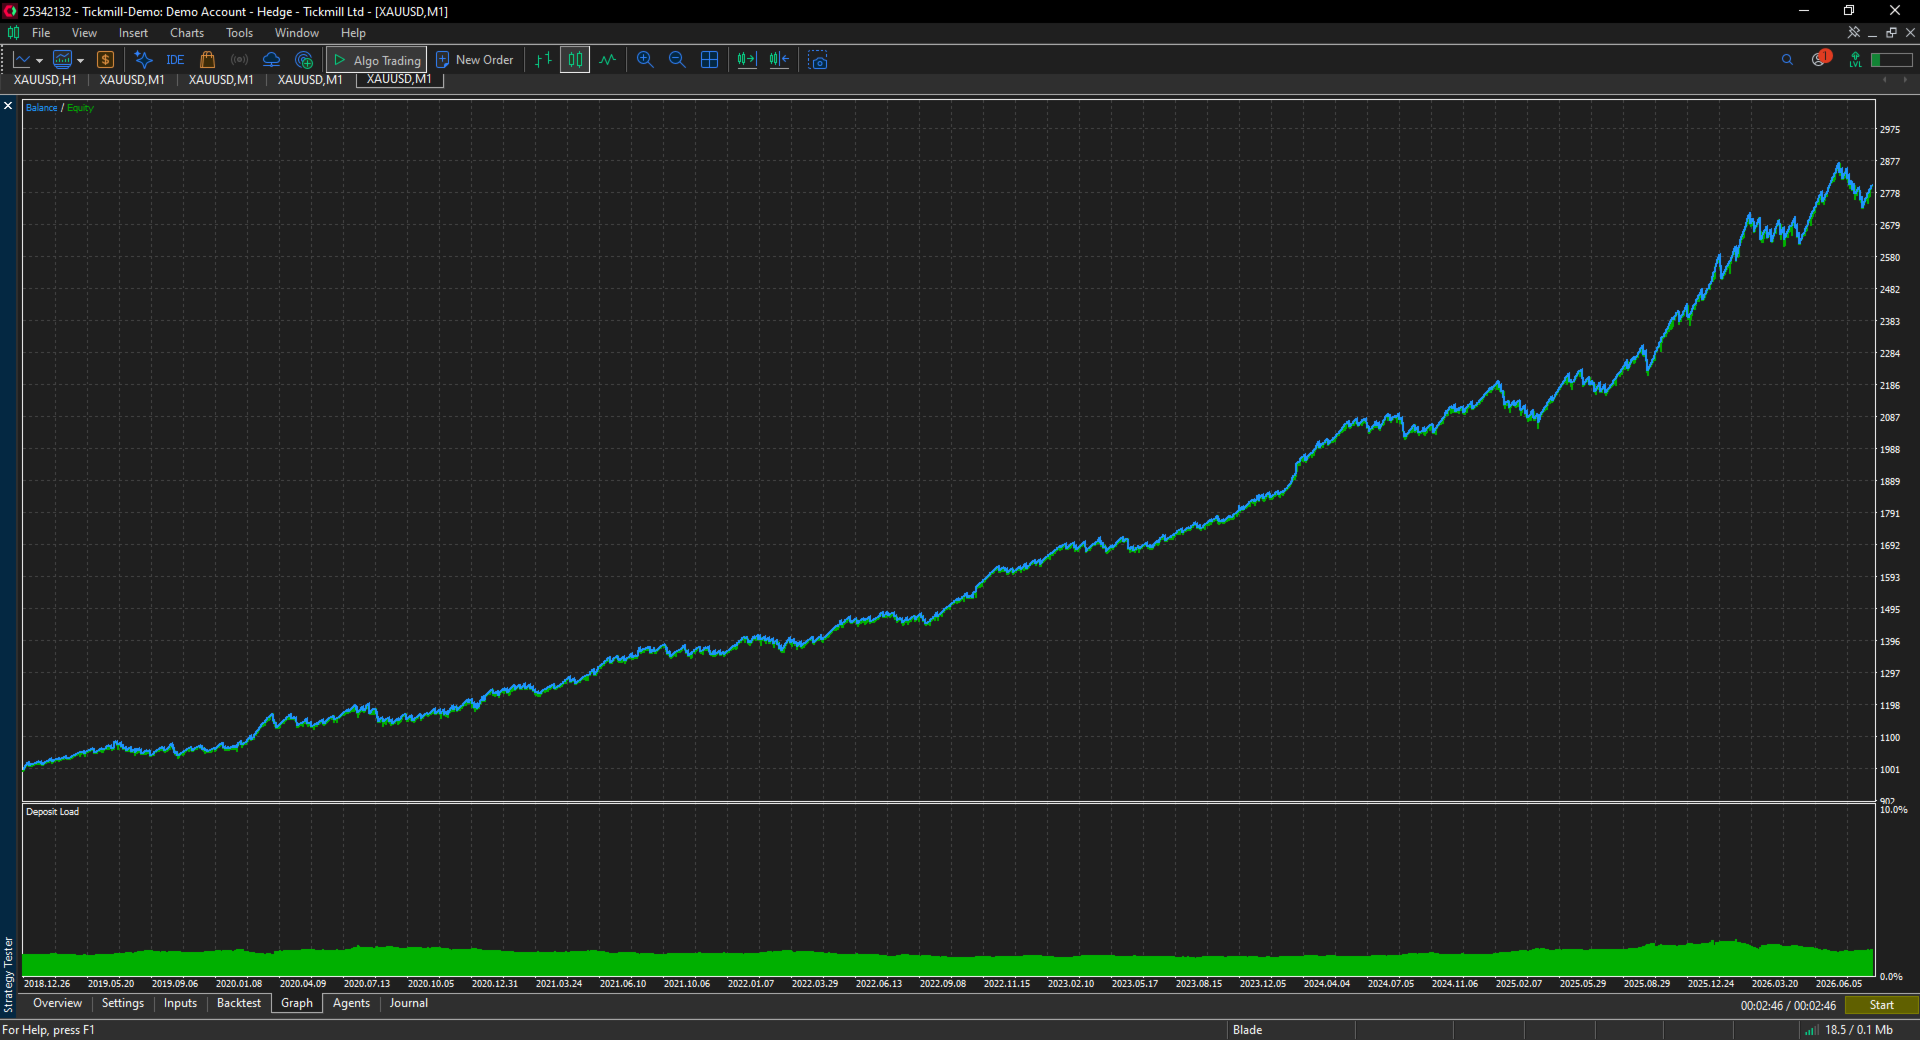
Task: Select the XAUUSD,H1 chart tab
Action: (45, 80)
